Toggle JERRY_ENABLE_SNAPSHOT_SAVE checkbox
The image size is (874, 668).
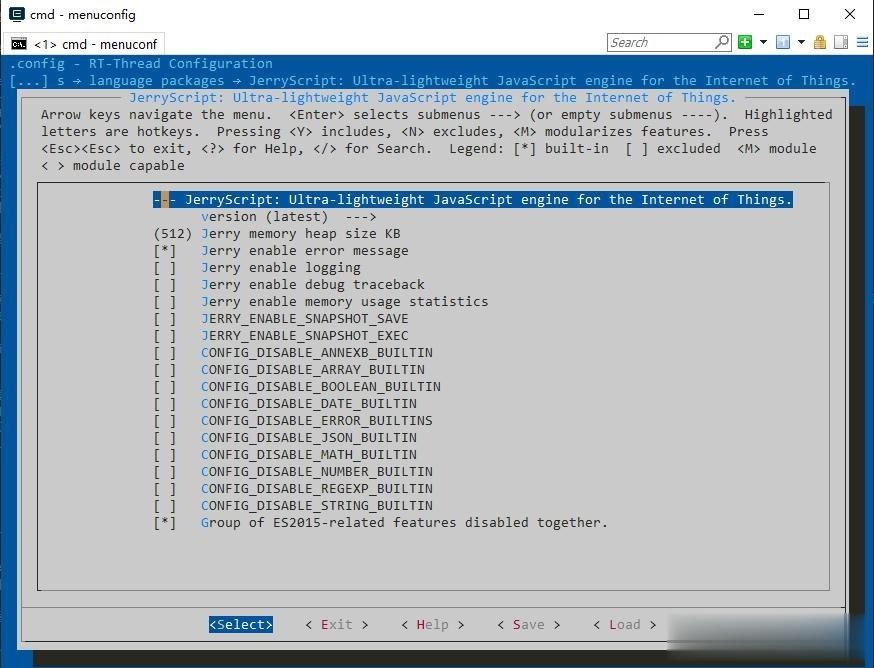[x=164, y=319]
